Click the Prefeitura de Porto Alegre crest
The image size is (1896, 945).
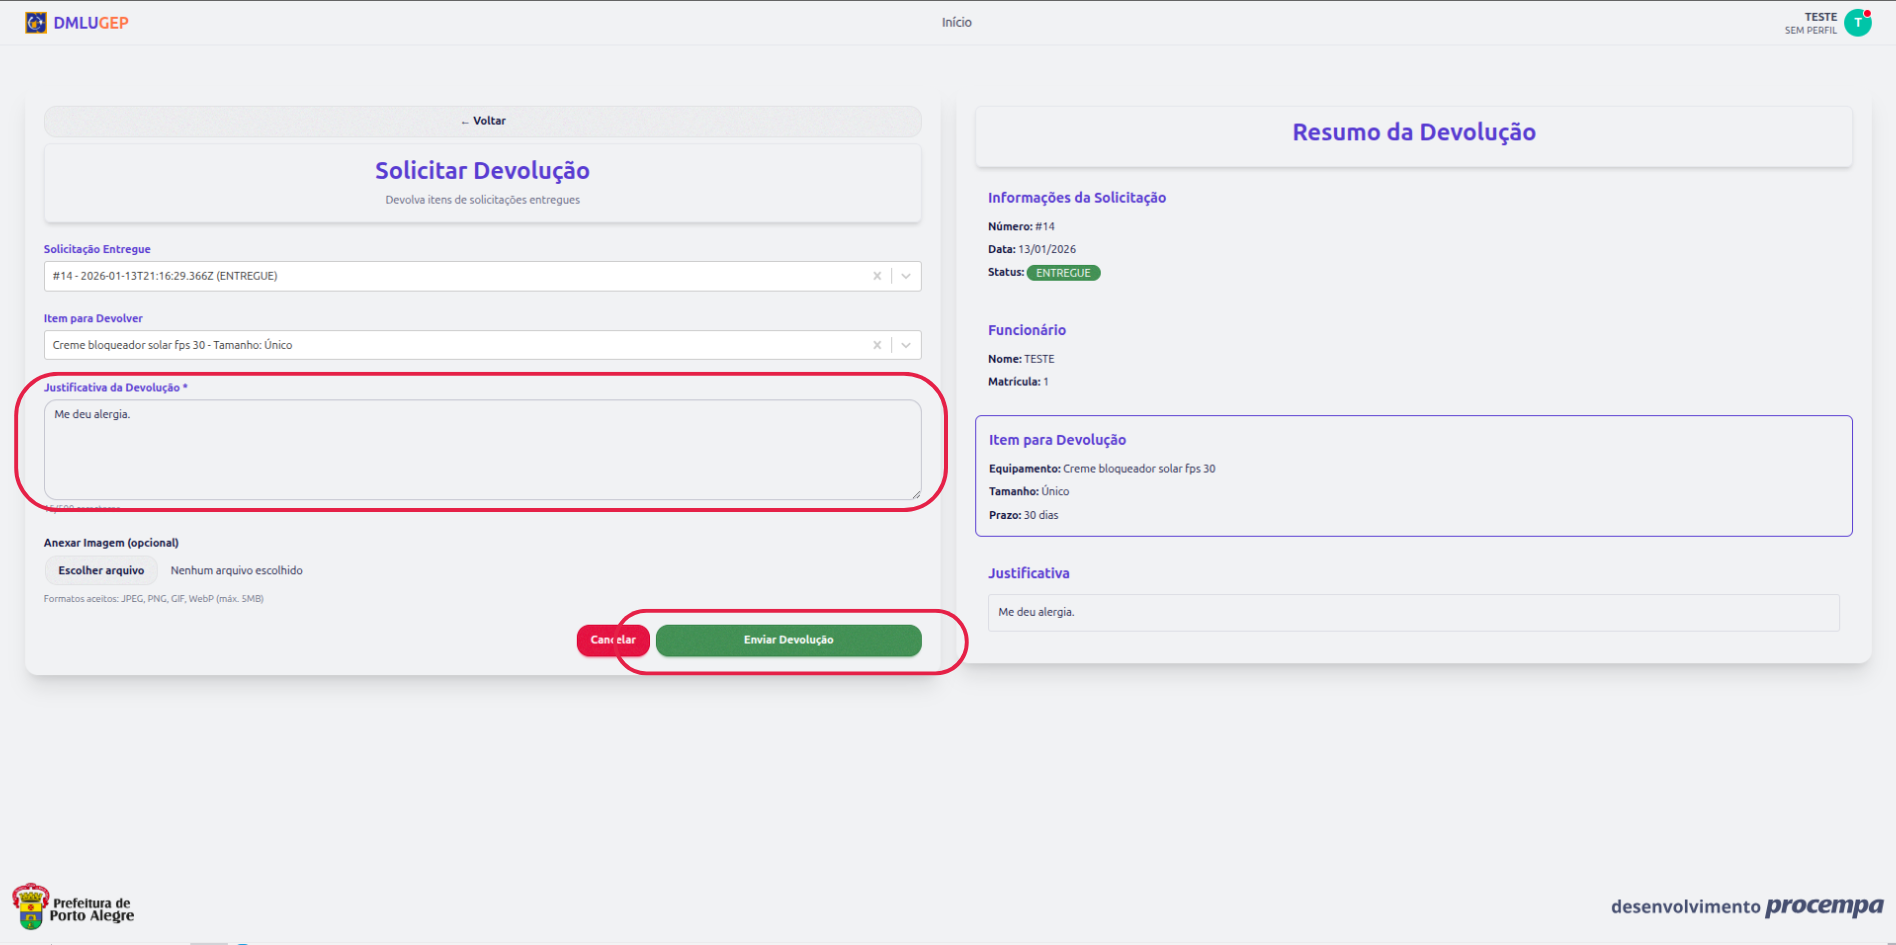(x=30, y=906)
